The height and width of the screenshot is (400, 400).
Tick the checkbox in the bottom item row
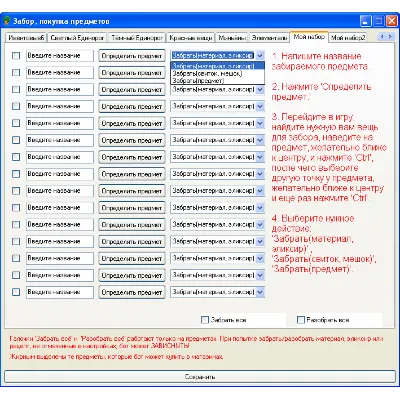[16, 292]
